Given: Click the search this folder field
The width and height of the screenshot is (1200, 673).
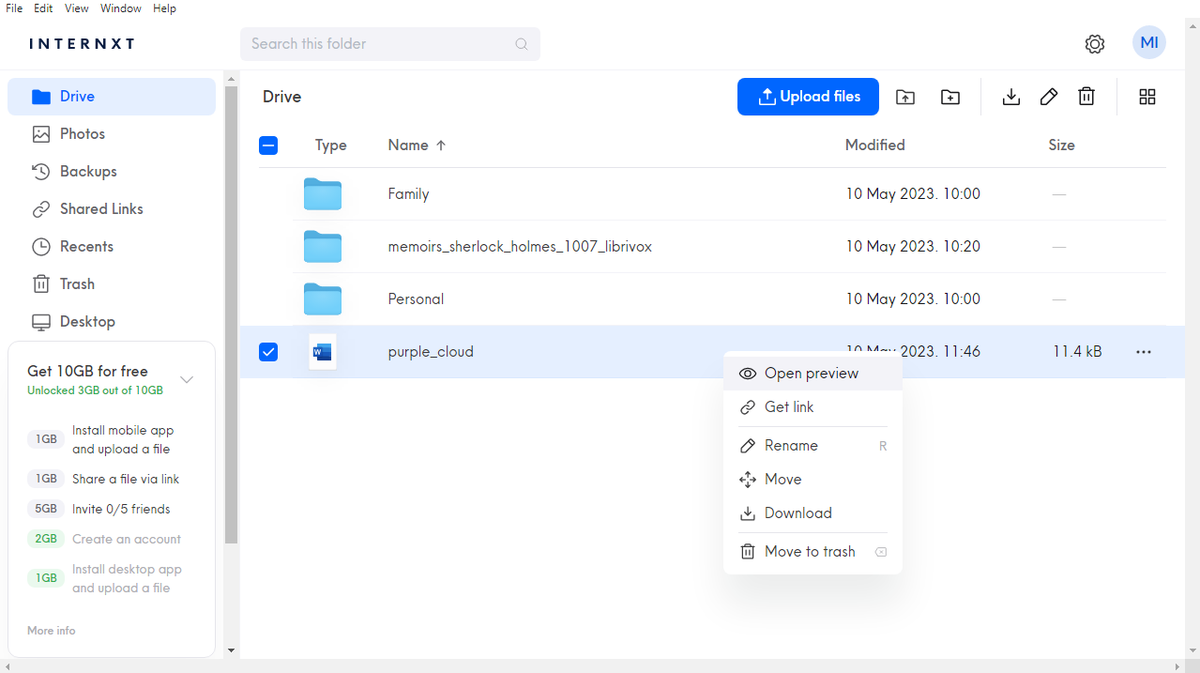Looking at the screenshot, I should click(390, 44).
